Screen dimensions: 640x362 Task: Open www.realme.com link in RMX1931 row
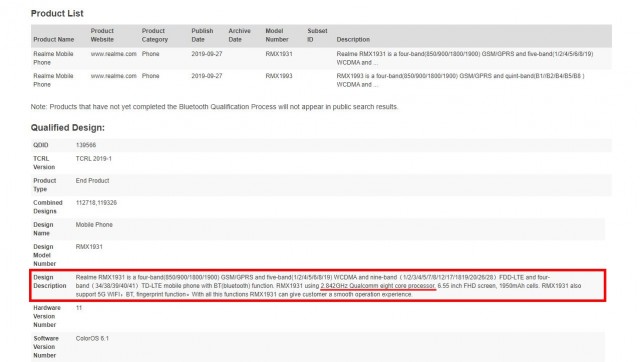[x=113, y=54]
